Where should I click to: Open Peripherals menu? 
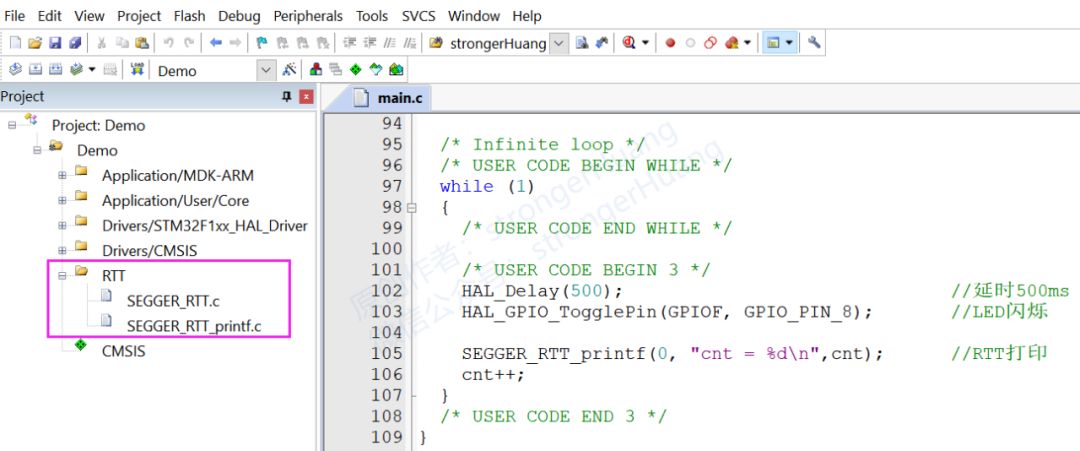click(x=308, y=16)
